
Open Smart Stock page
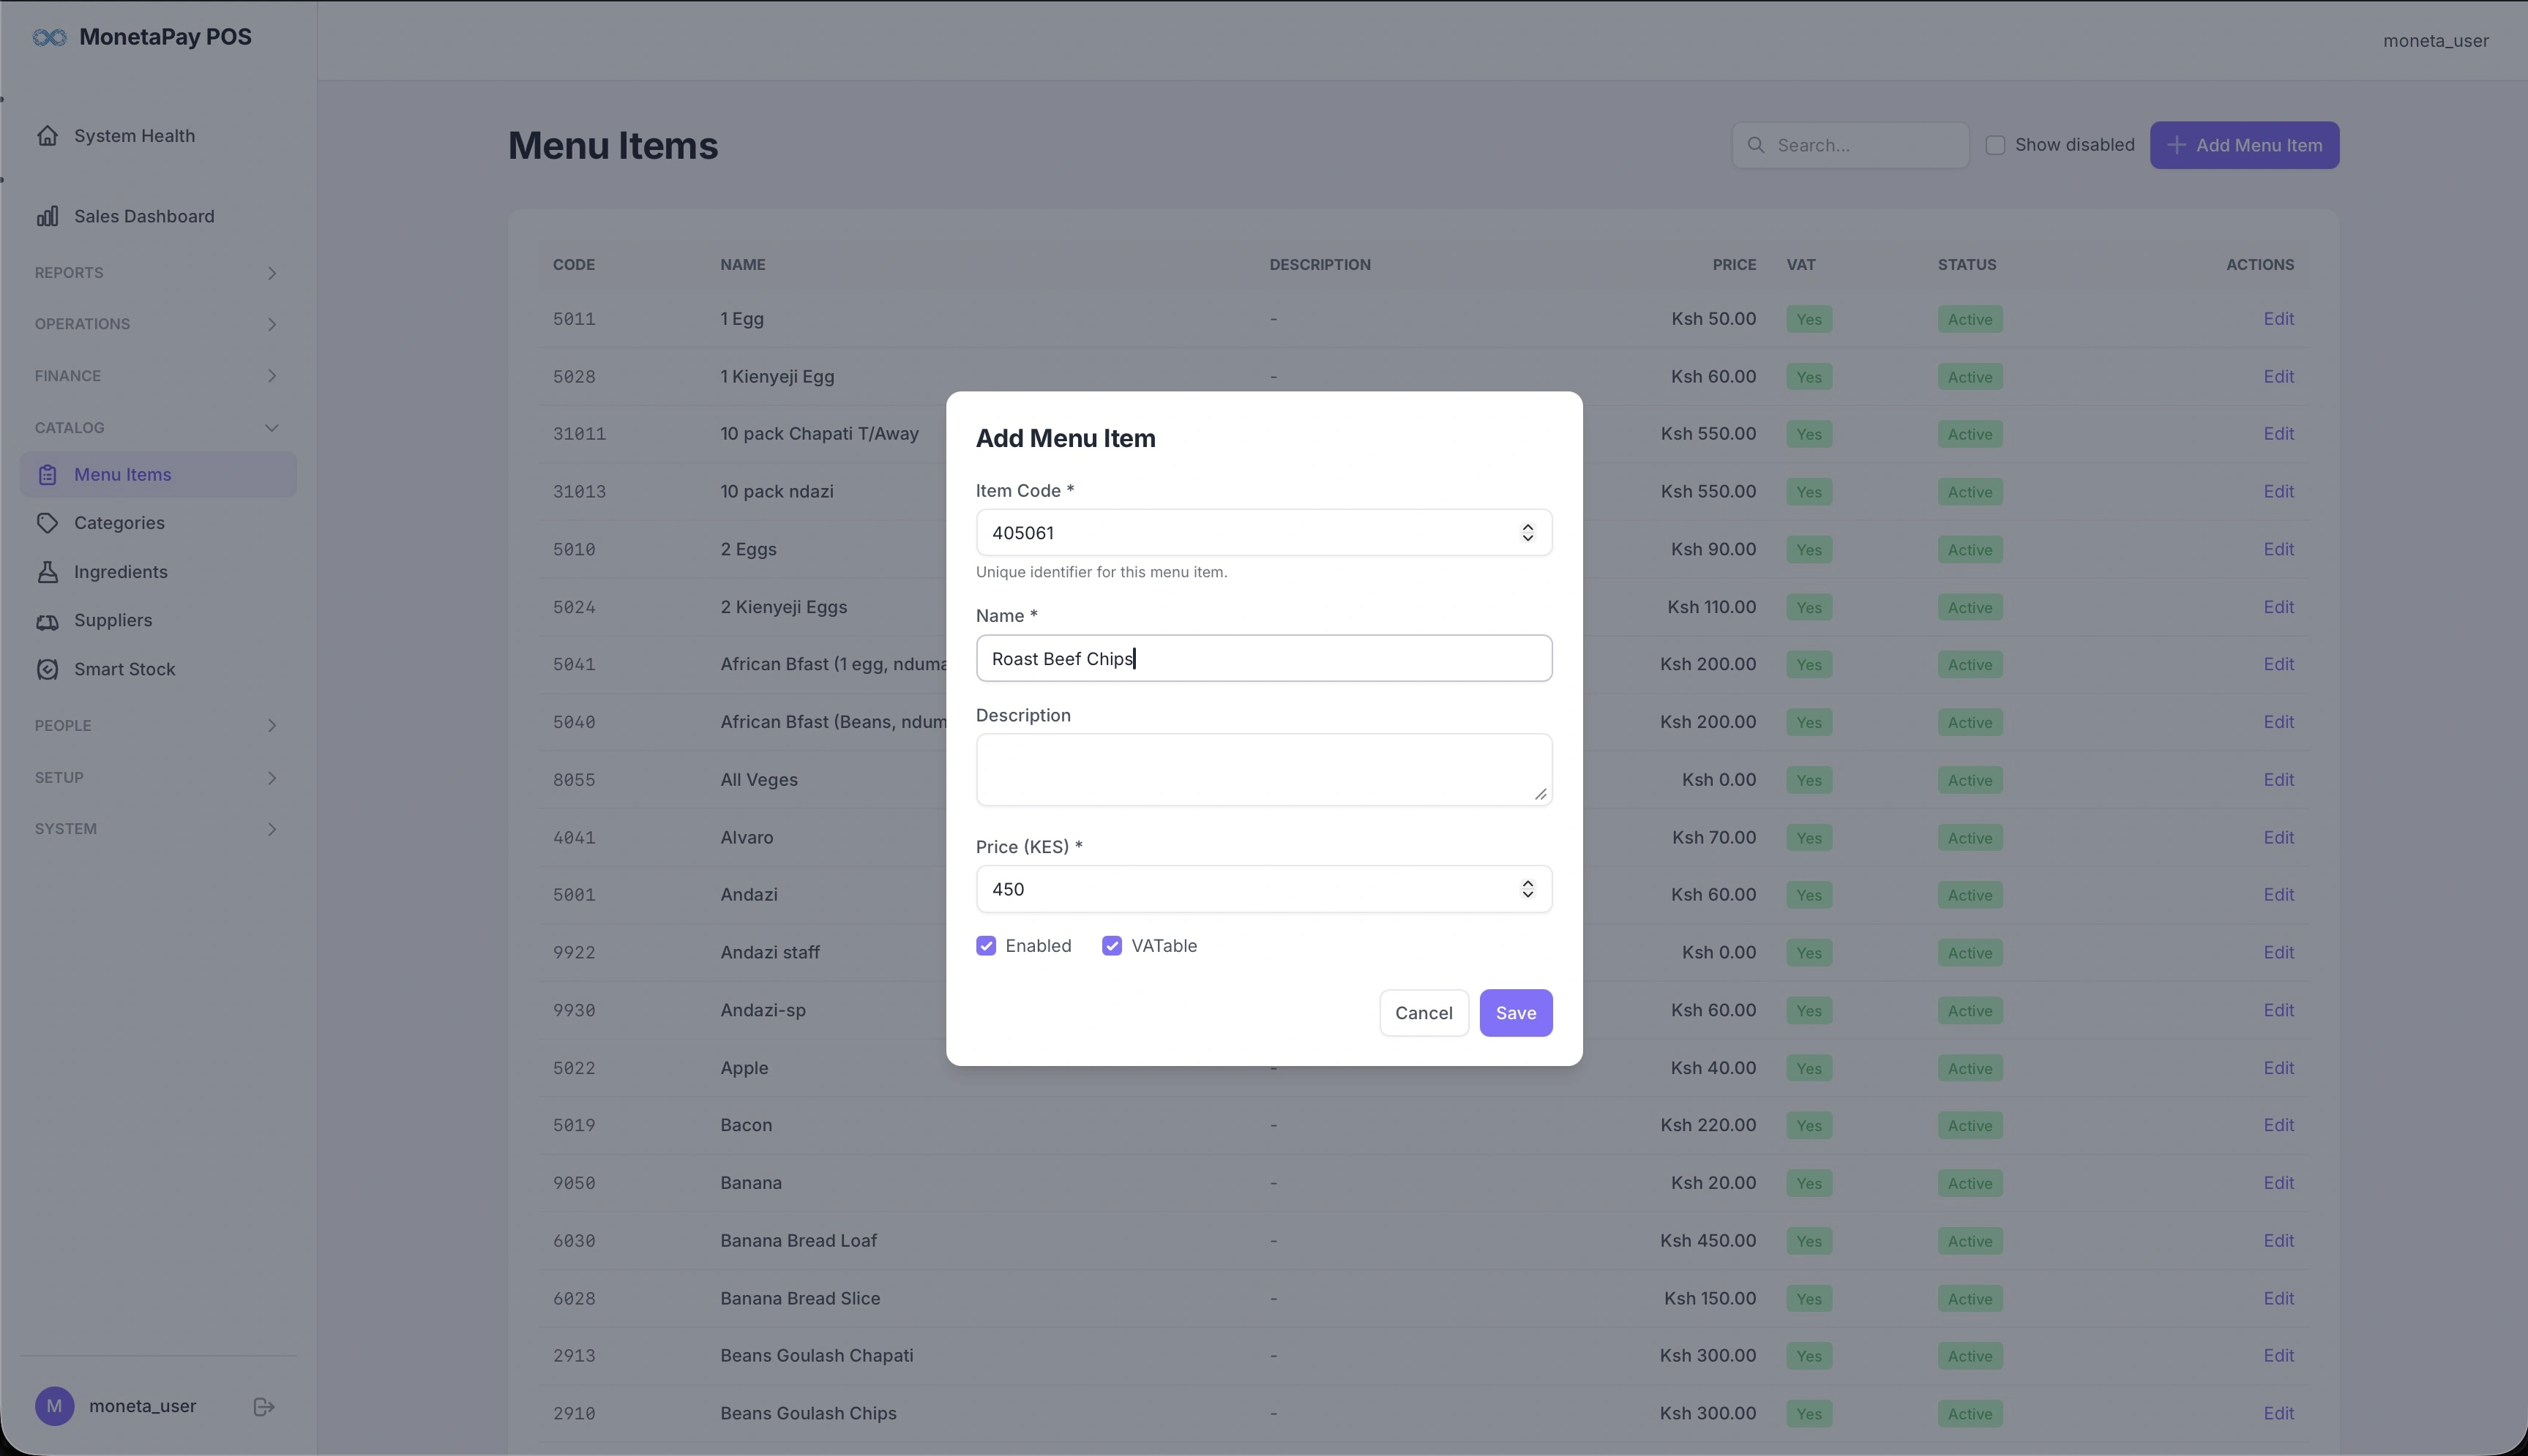click(x=158, y=670)
